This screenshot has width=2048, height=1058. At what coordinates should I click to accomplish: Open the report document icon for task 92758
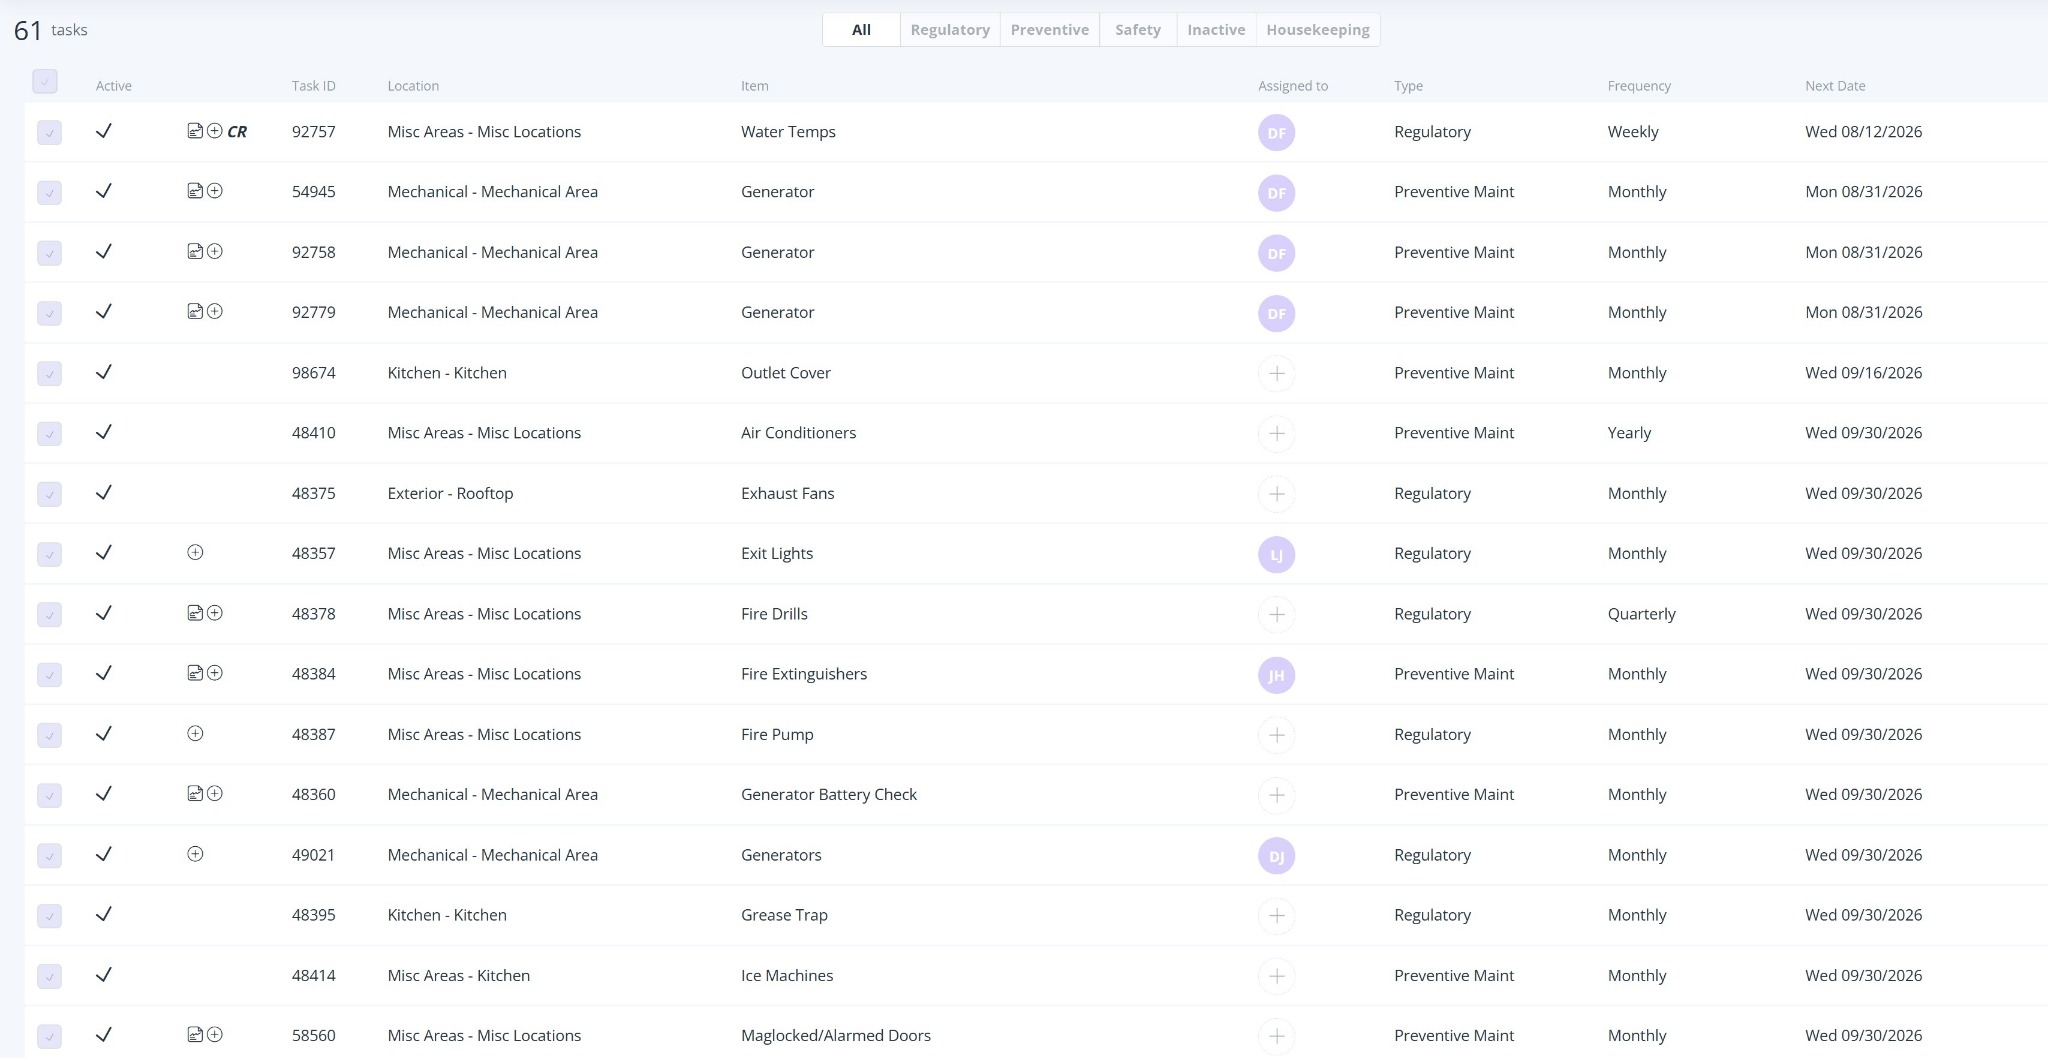click(x=195, y=251)
